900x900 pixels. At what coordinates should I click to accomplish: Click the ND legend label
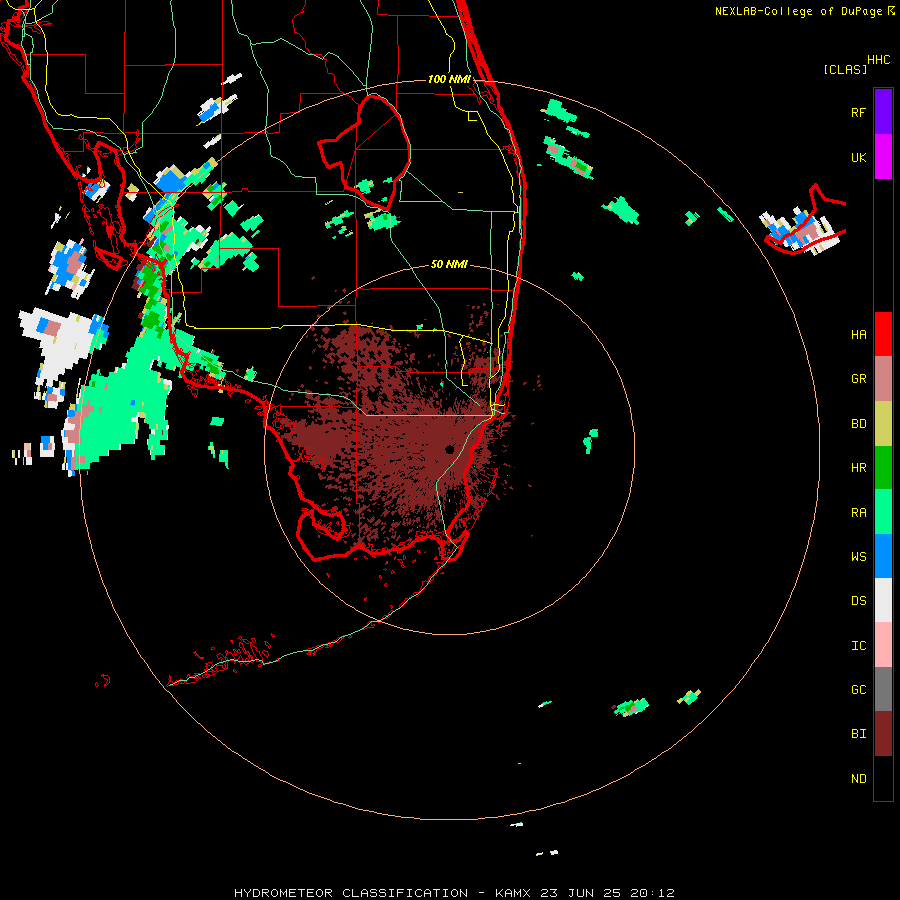click(x=858, y=778)
